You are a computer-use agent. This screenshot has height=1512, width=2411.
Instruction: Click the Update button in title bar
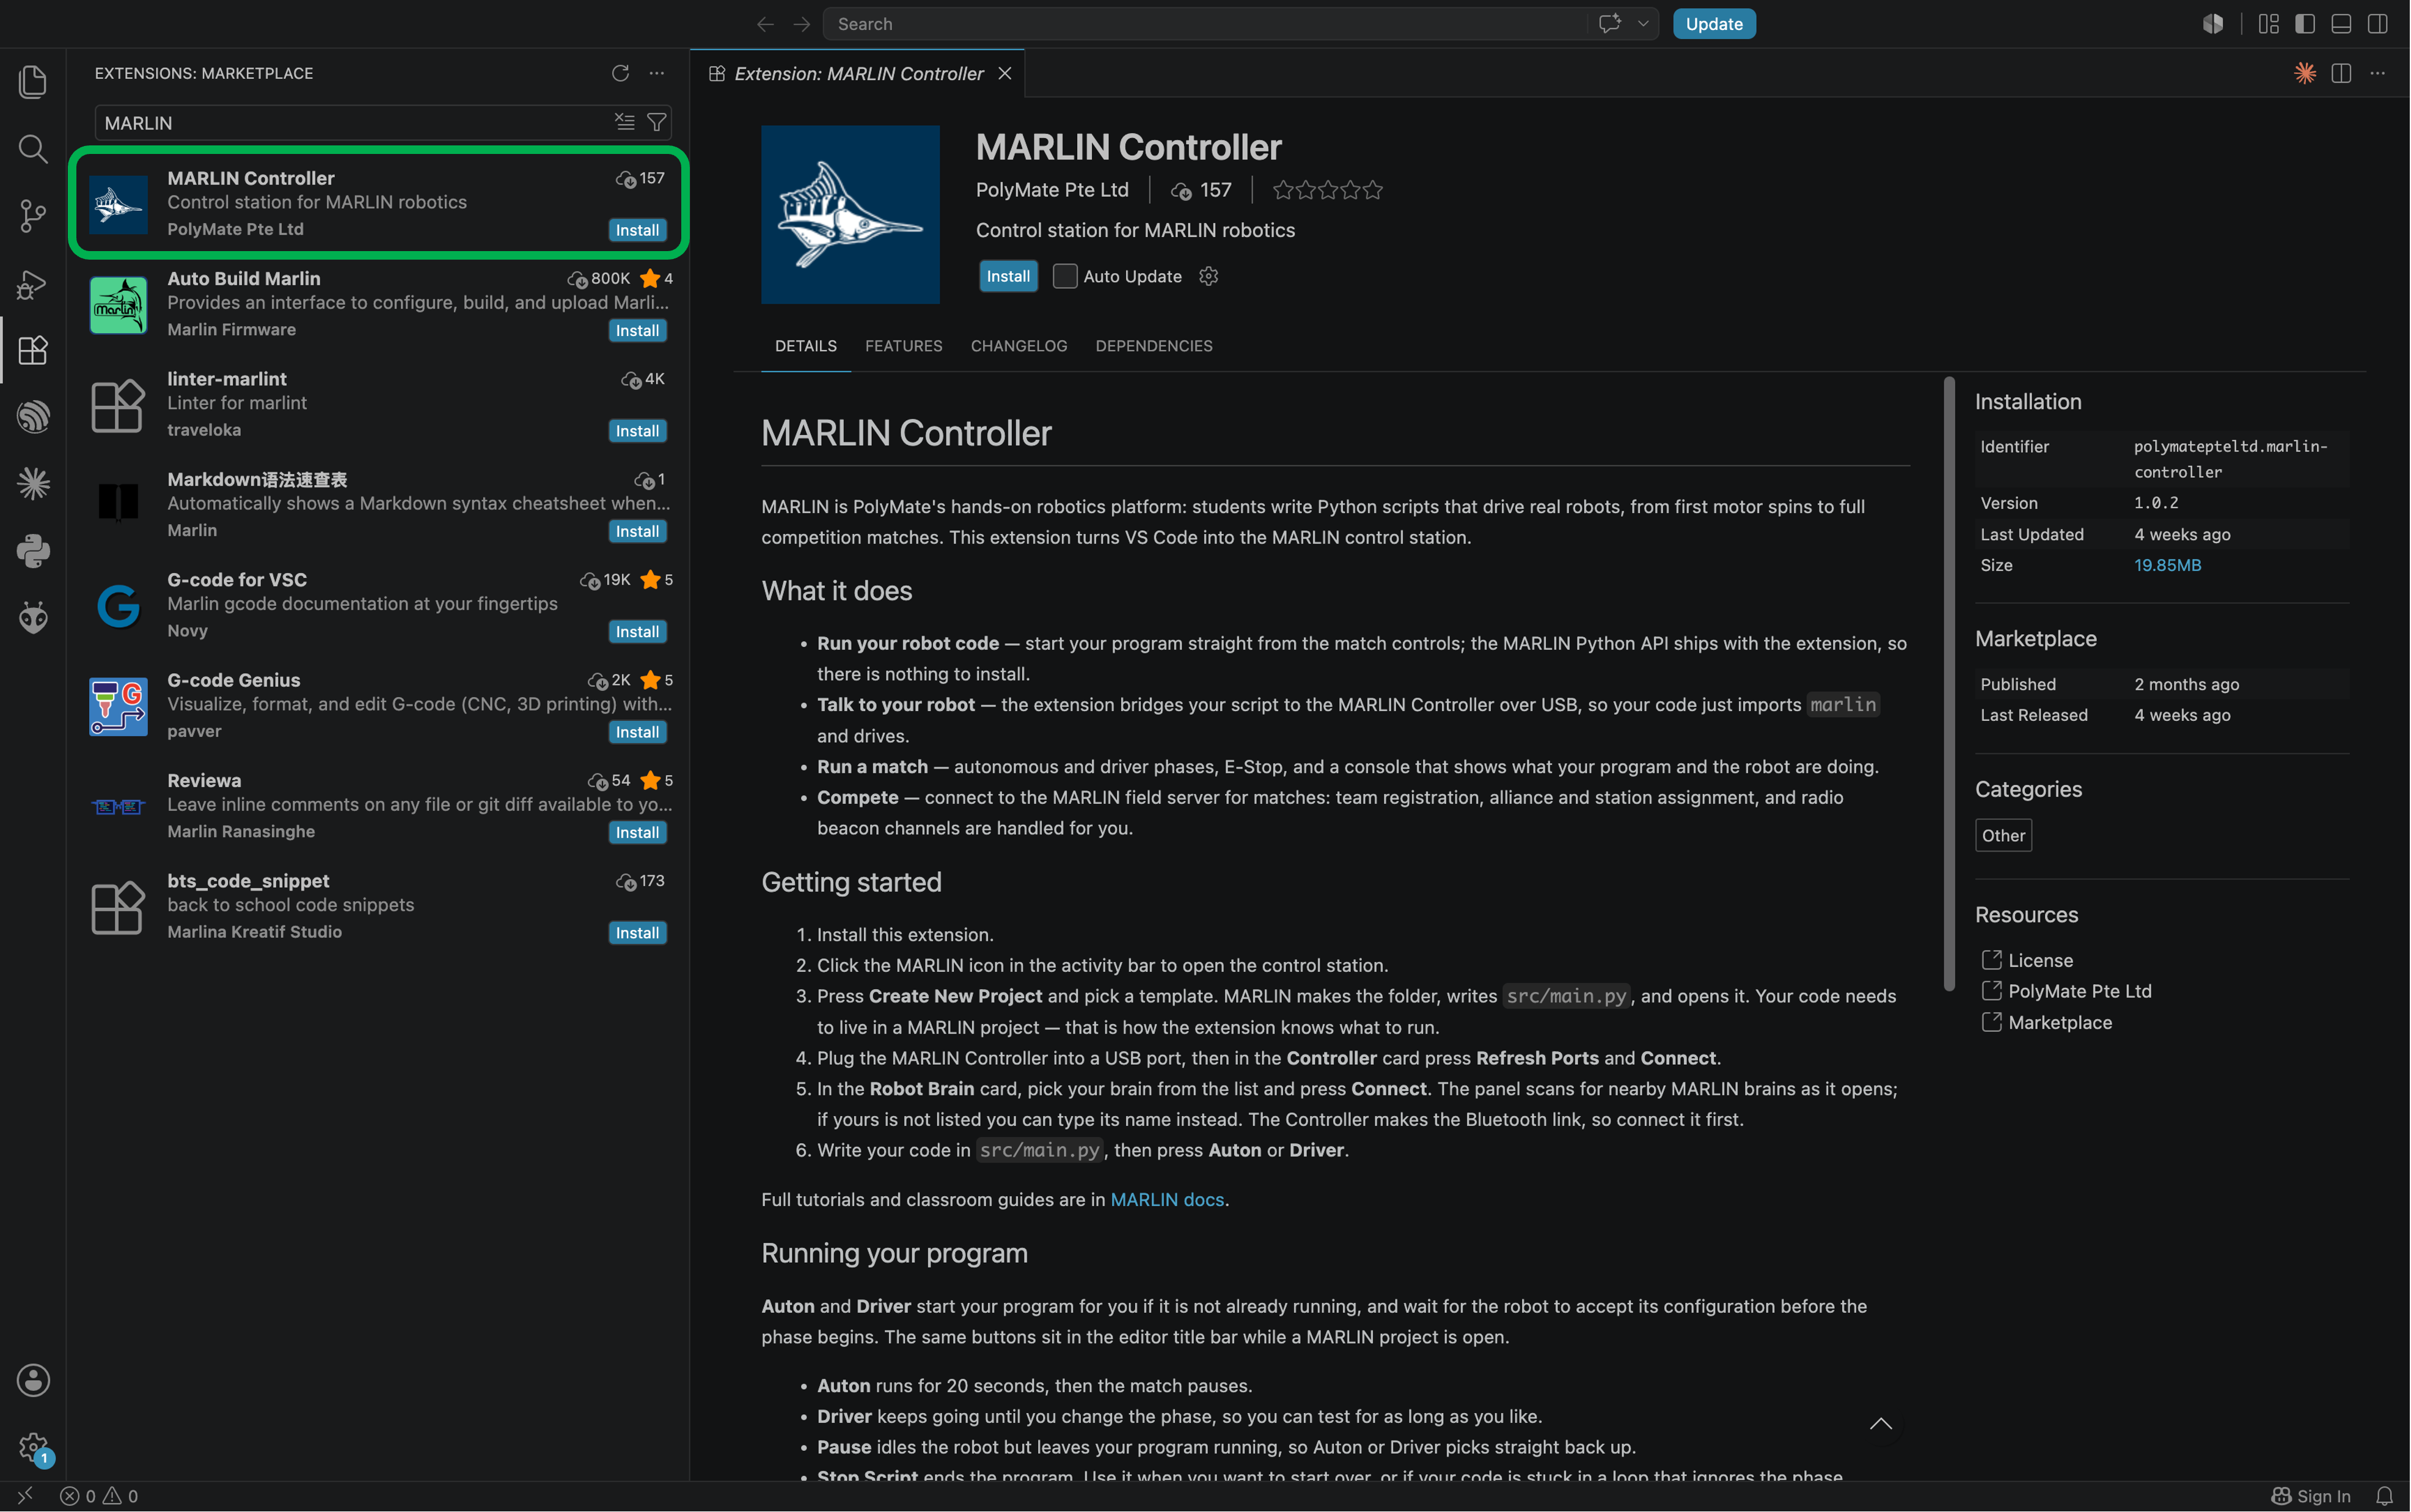[x=1714, y=24]
